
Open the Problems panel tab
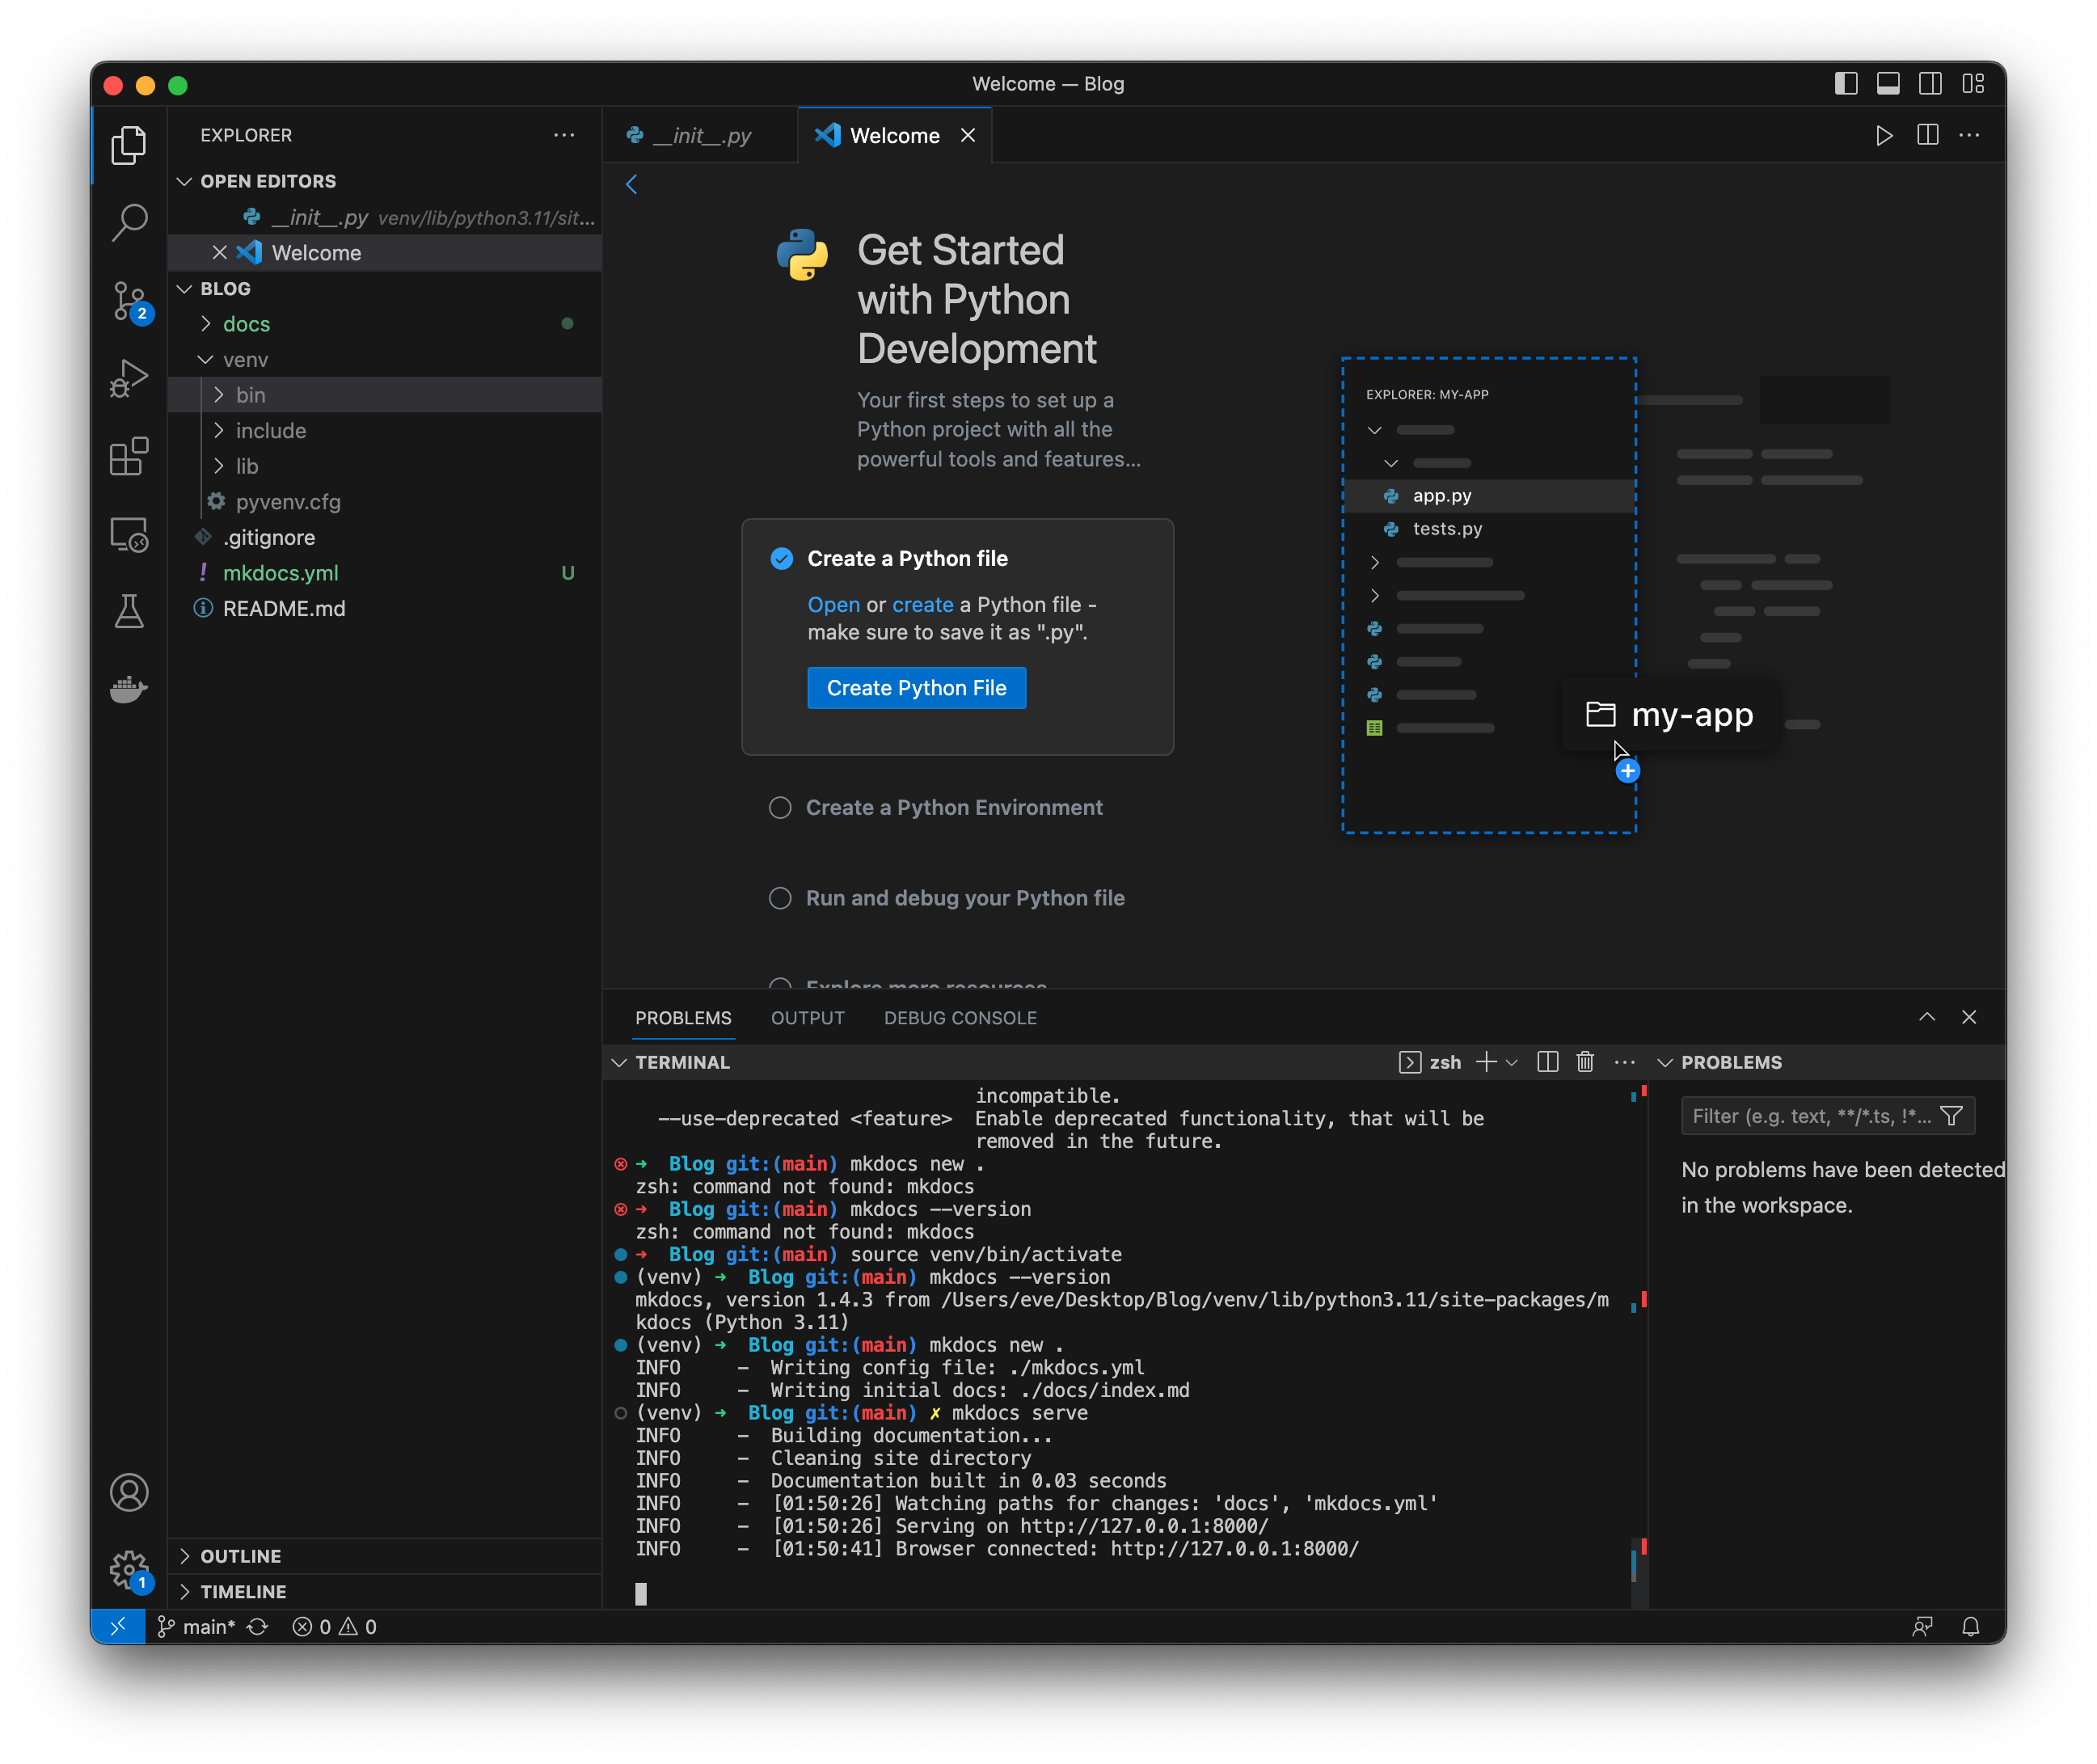(684, 1018)
